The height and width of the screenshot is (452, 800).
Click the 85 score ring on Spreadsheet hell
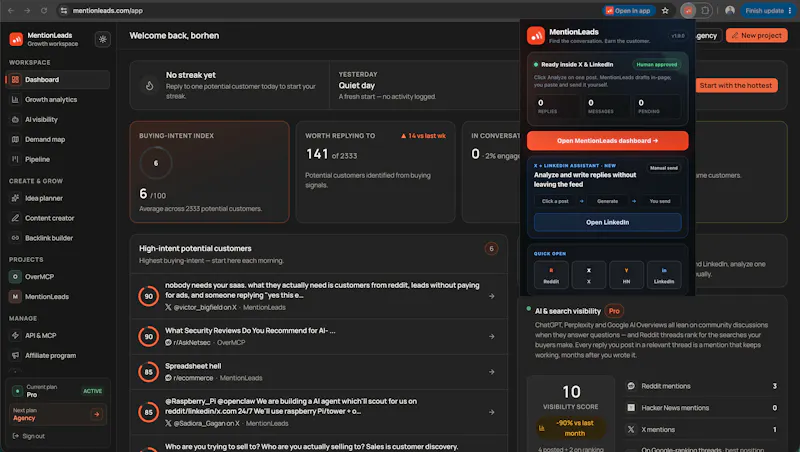(148, 372)
